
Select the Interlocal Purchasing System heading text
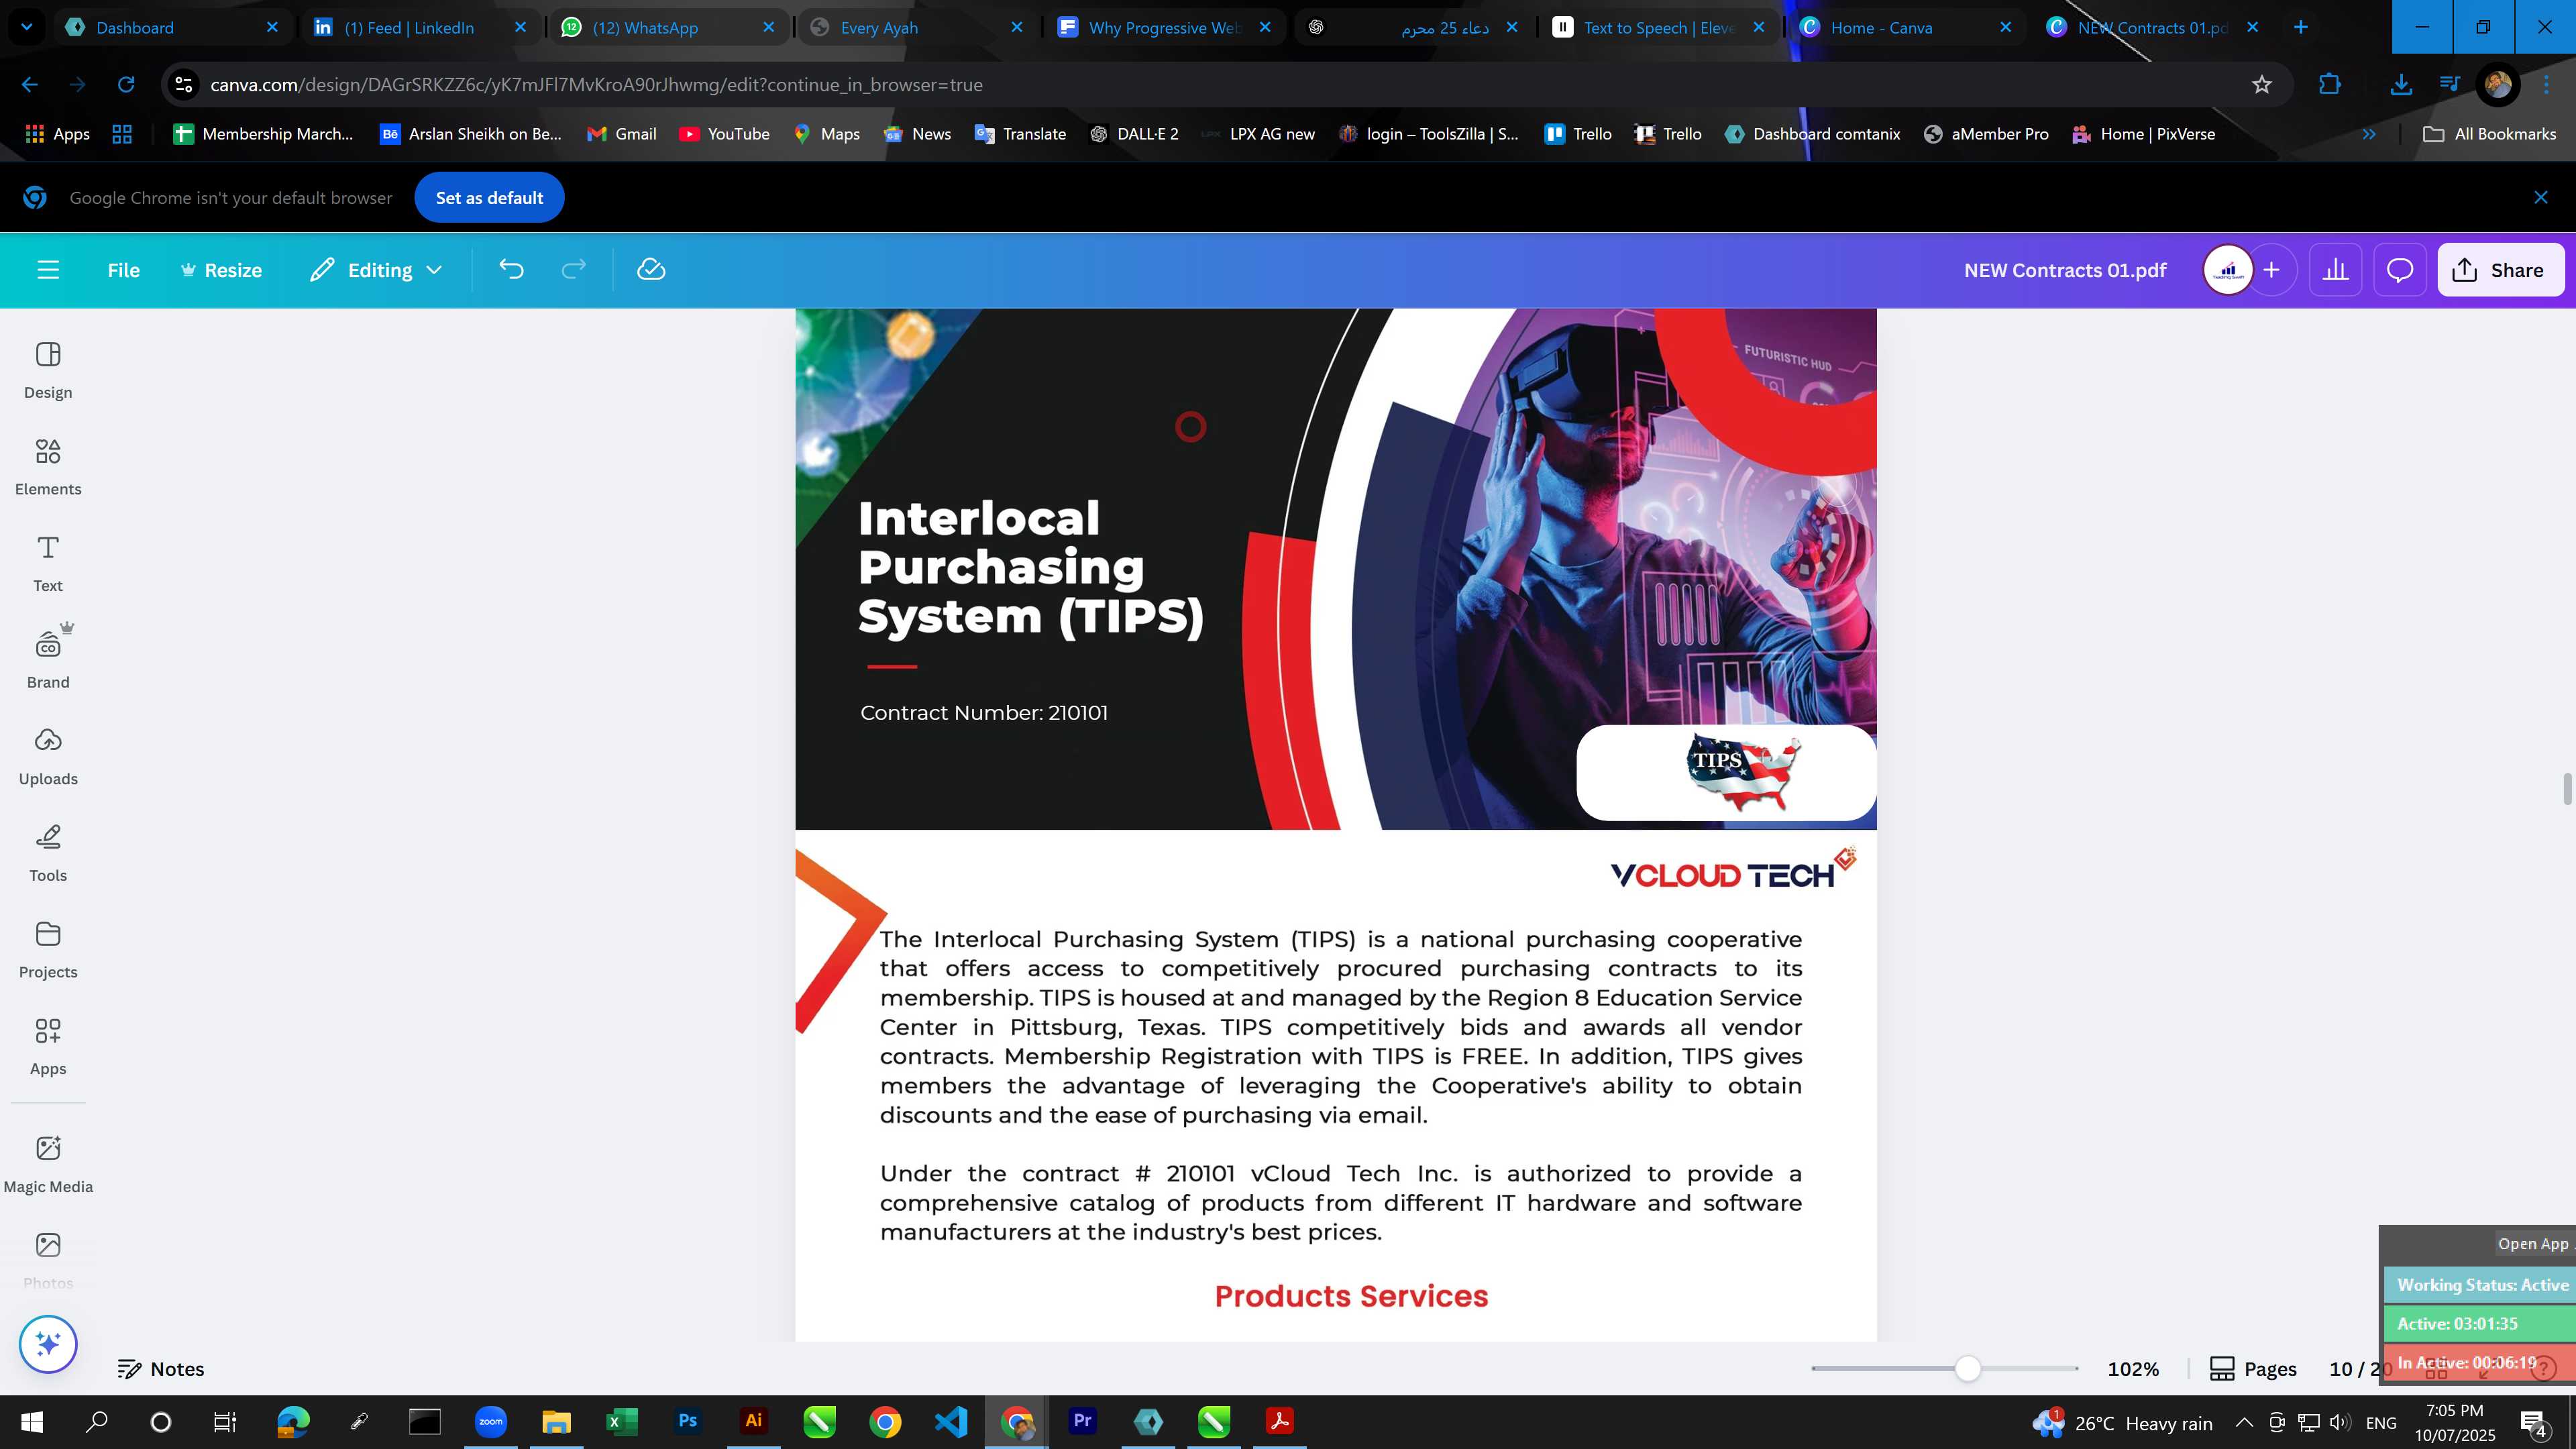tap(1031, 567)
